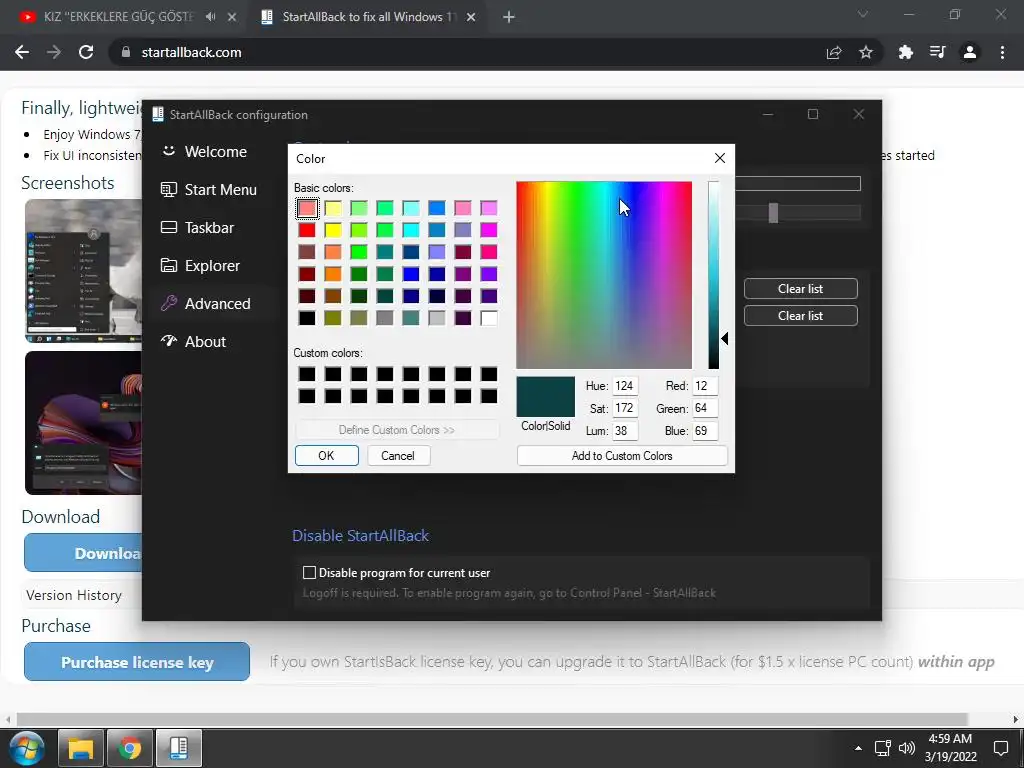Share this page icon in address bar

[x=834, y=52]
